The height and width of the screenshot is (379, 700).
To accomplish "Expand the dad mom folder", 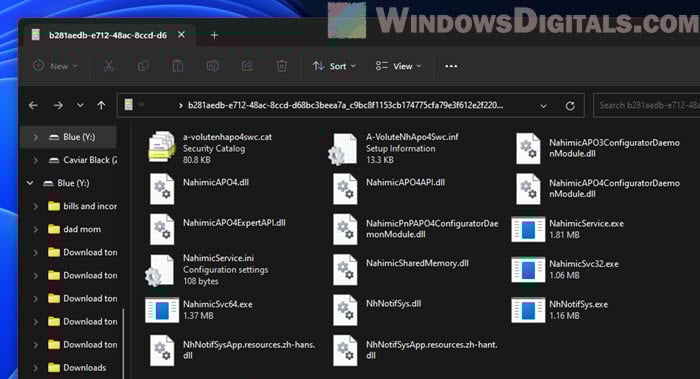I will click(x=35, y=229).
